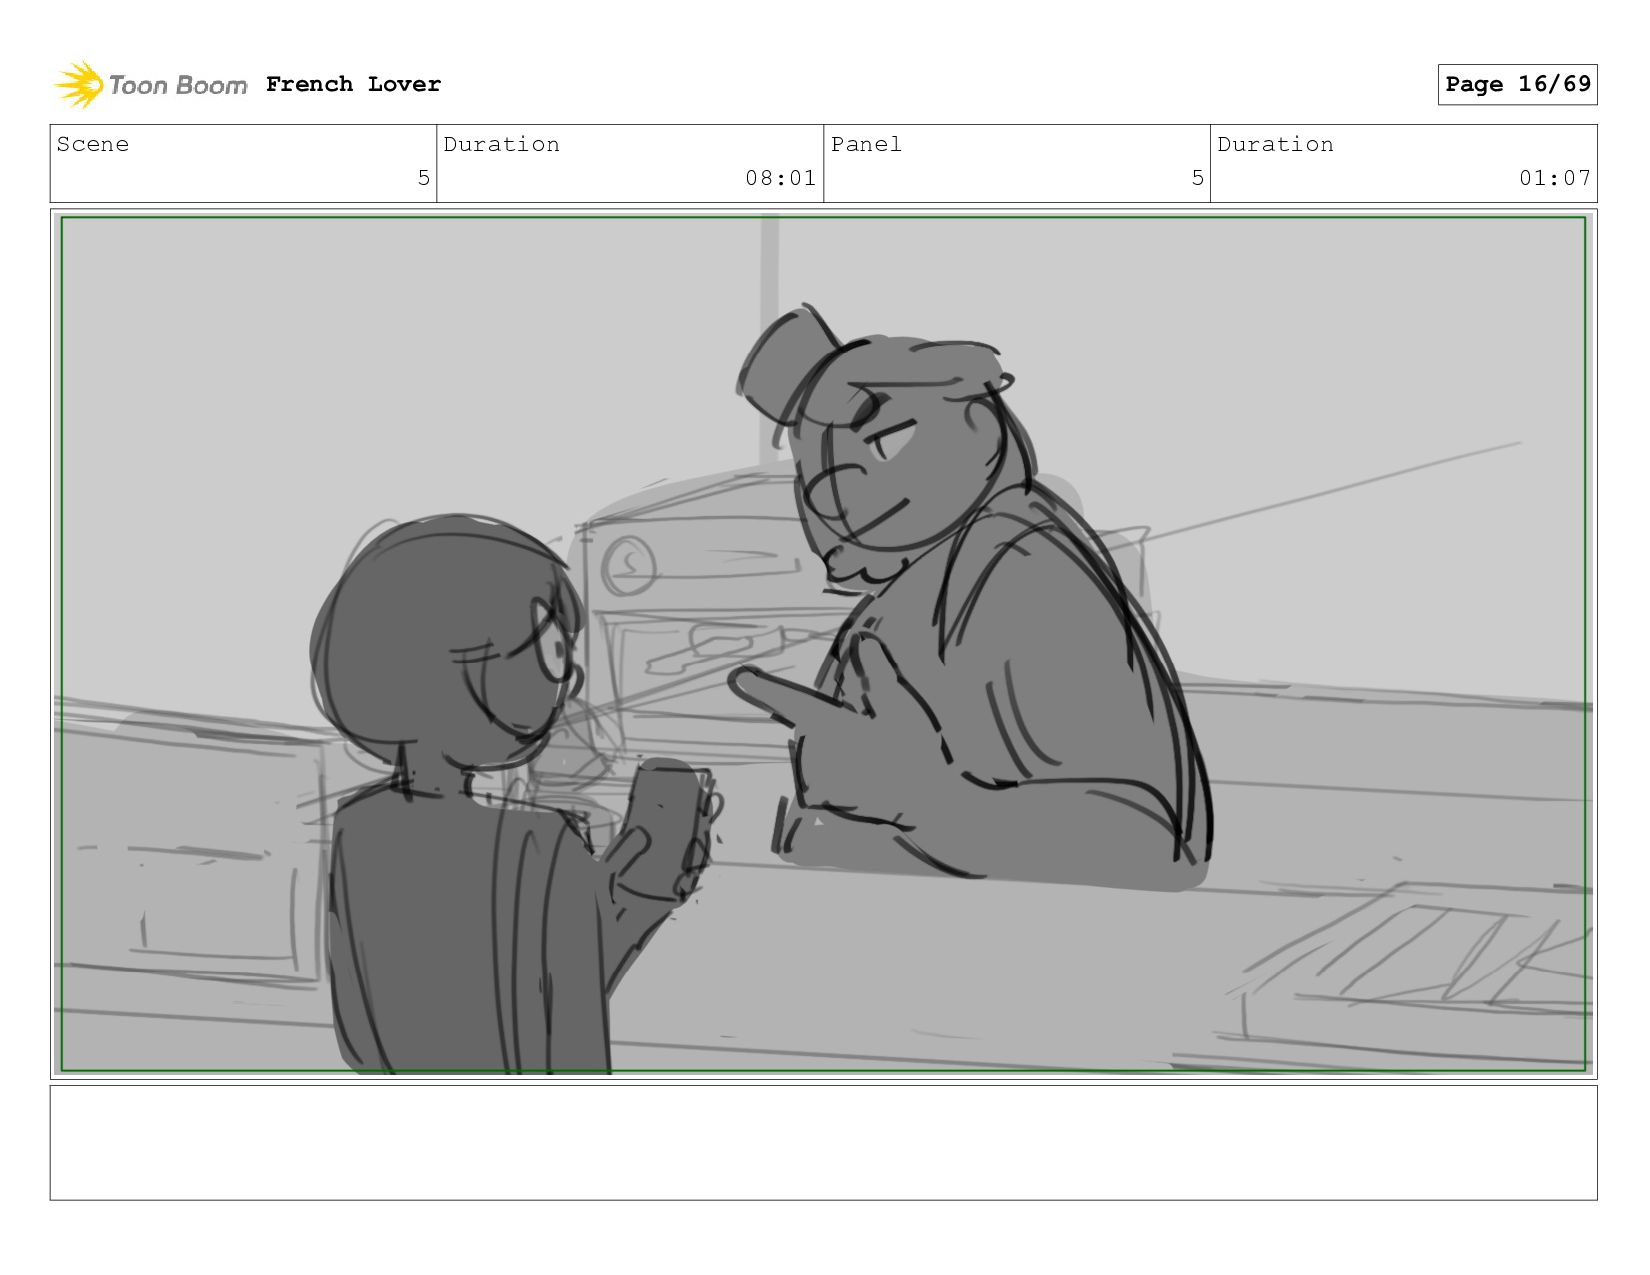Image resolution: width=1650 pixels, height=1275 pixels.
Task: Click the 'Toon Boom' brand text
Action: coord(178,85)
